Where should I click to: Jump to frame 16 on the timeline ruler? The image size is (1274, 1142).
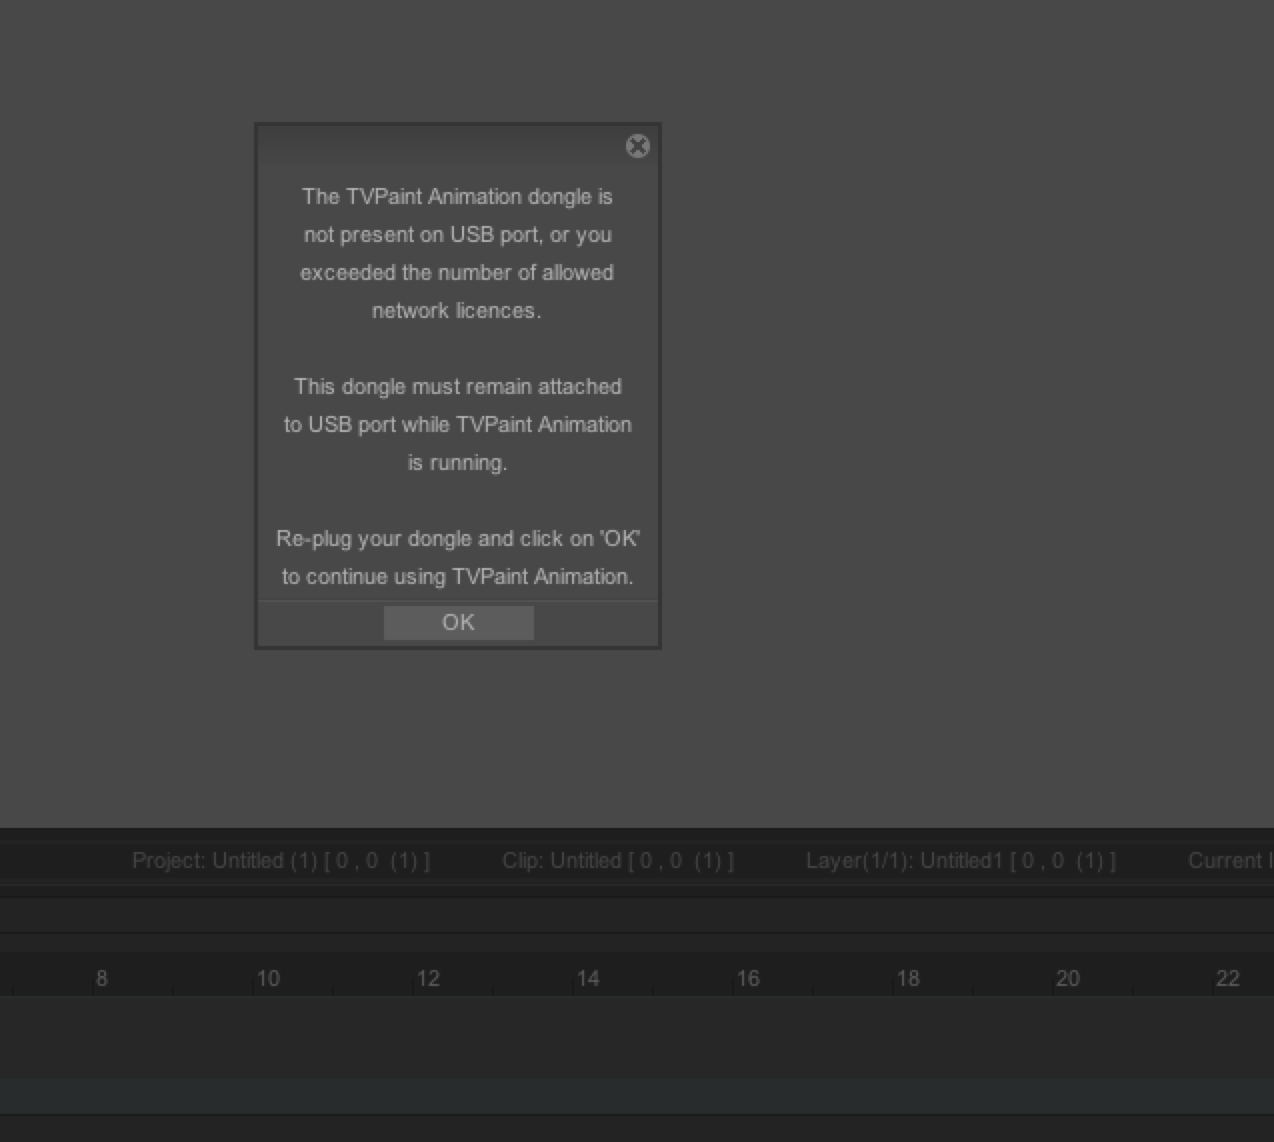[748, 978]
